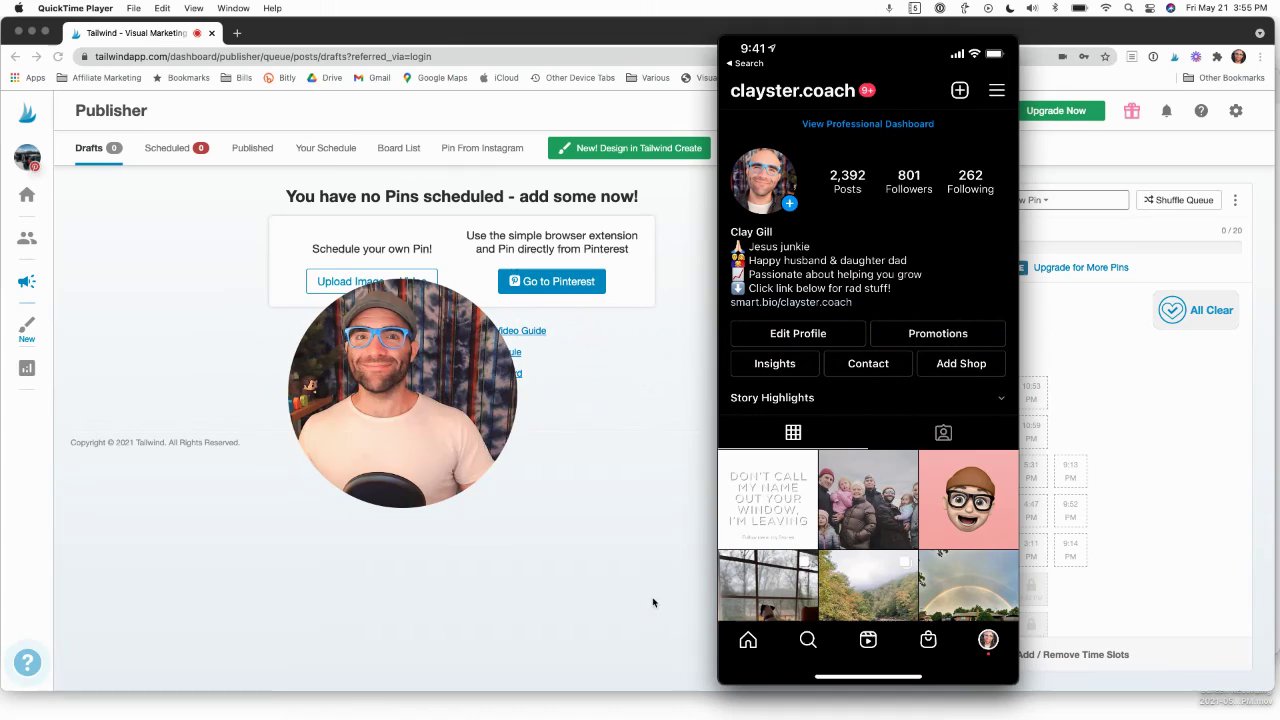Viewport: 1280px width, 720px height.
Task: Tap Contact button on Instagram
Action: tap(868, 364)
